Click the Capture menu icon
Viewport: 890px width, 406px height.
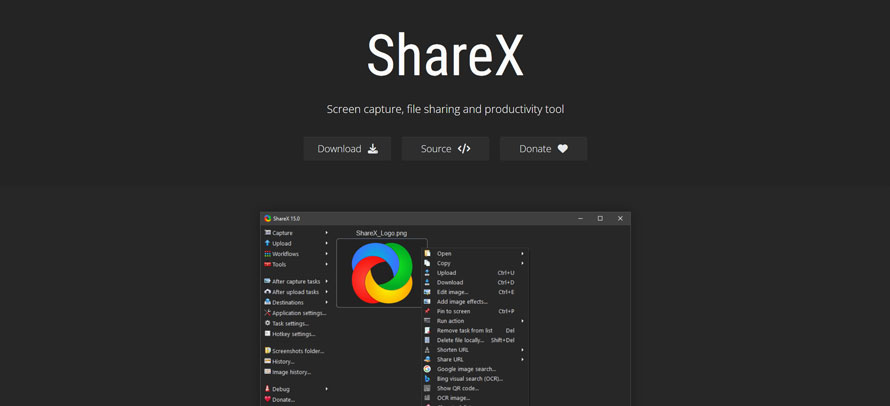point(267,233)
